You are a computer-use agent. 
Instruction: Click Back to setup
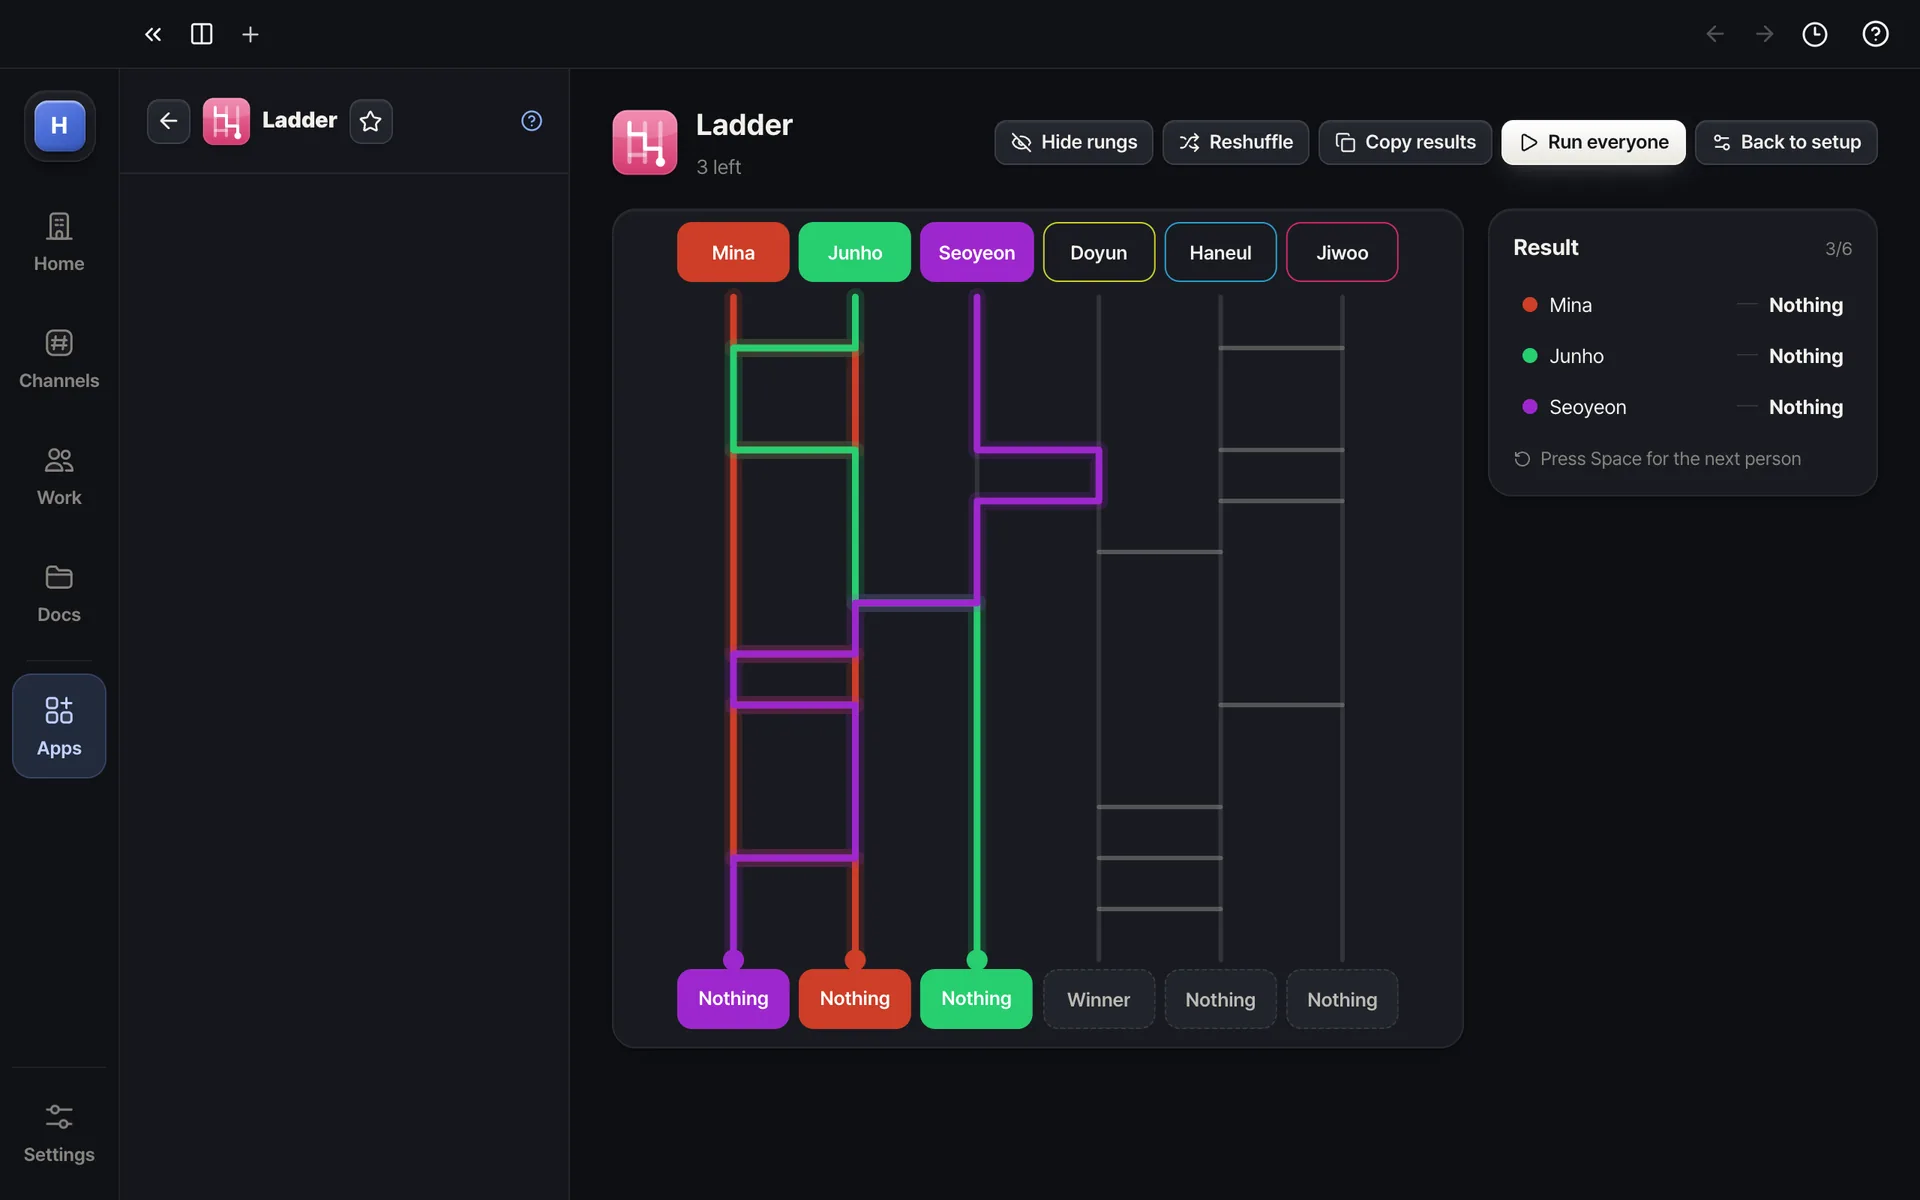1786,142
